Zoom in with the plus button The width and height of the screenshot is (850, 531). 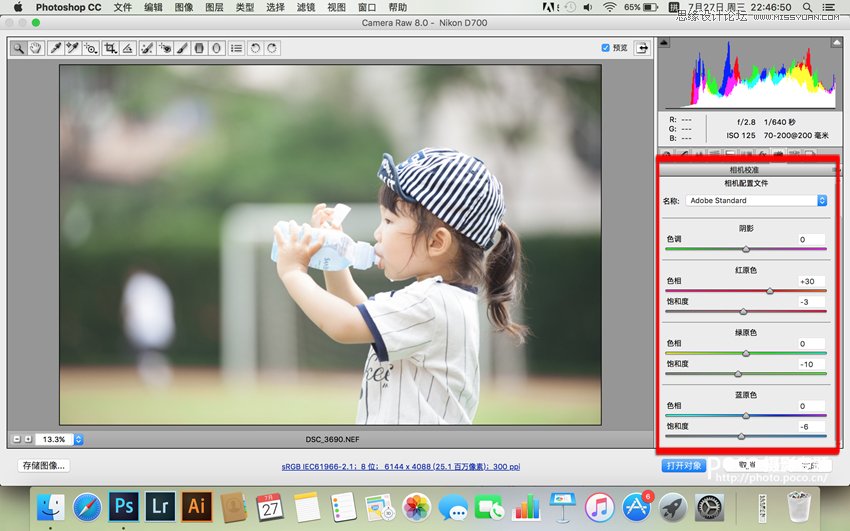(28, 439)
